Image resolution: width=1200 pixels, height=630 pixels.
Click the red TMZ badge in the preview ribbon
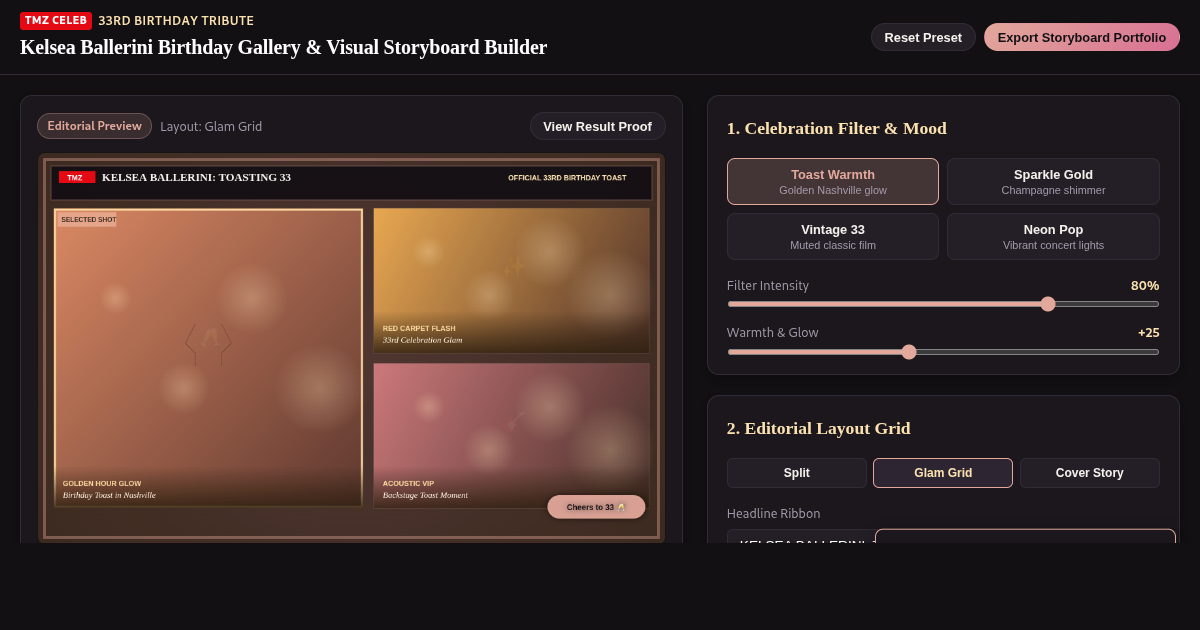pyautogui.click(x=77, y=177)
